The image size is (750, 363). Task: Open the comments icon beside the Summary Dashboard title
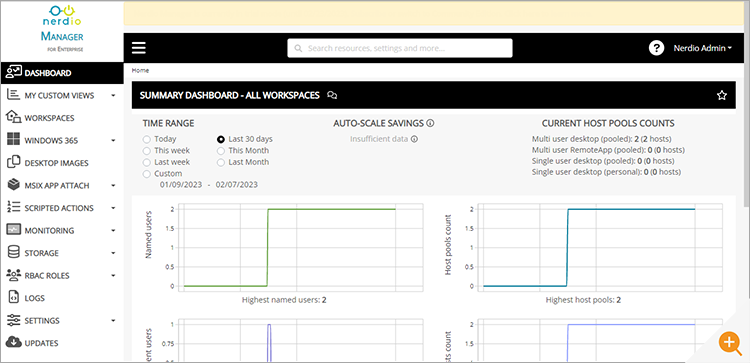(332, 95)
